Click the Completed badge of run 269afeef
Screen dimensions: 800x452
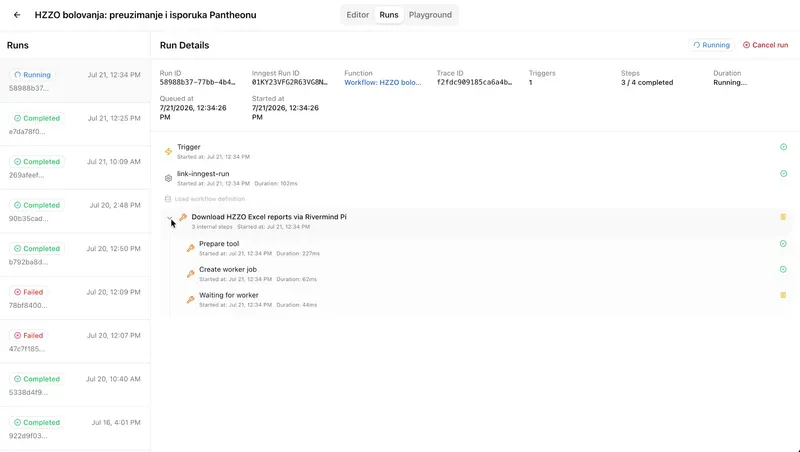click(37, 162)
